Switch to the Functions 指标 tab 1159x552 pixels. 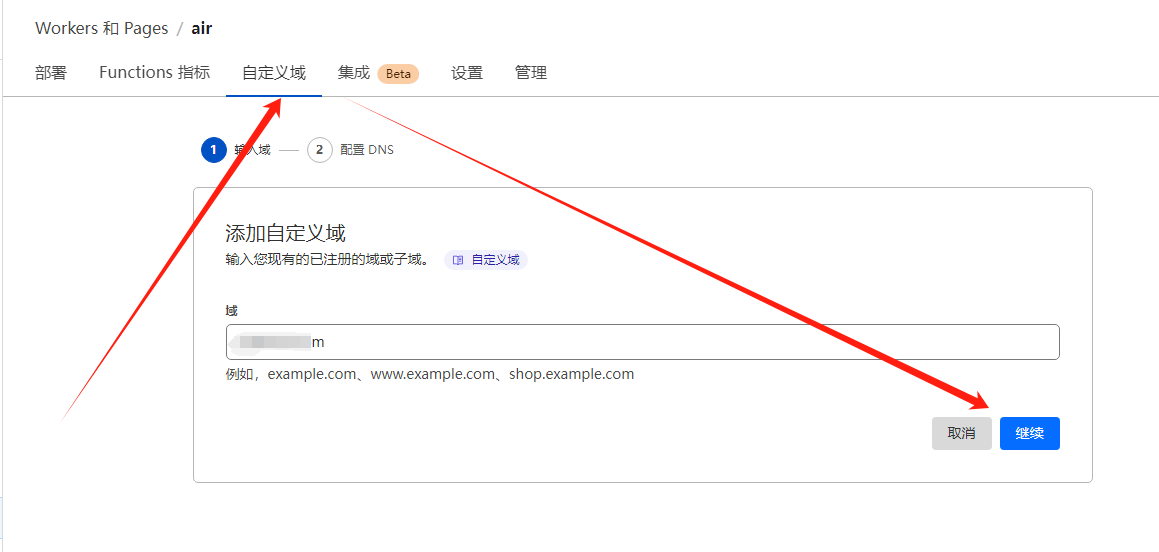coord(154,73)
